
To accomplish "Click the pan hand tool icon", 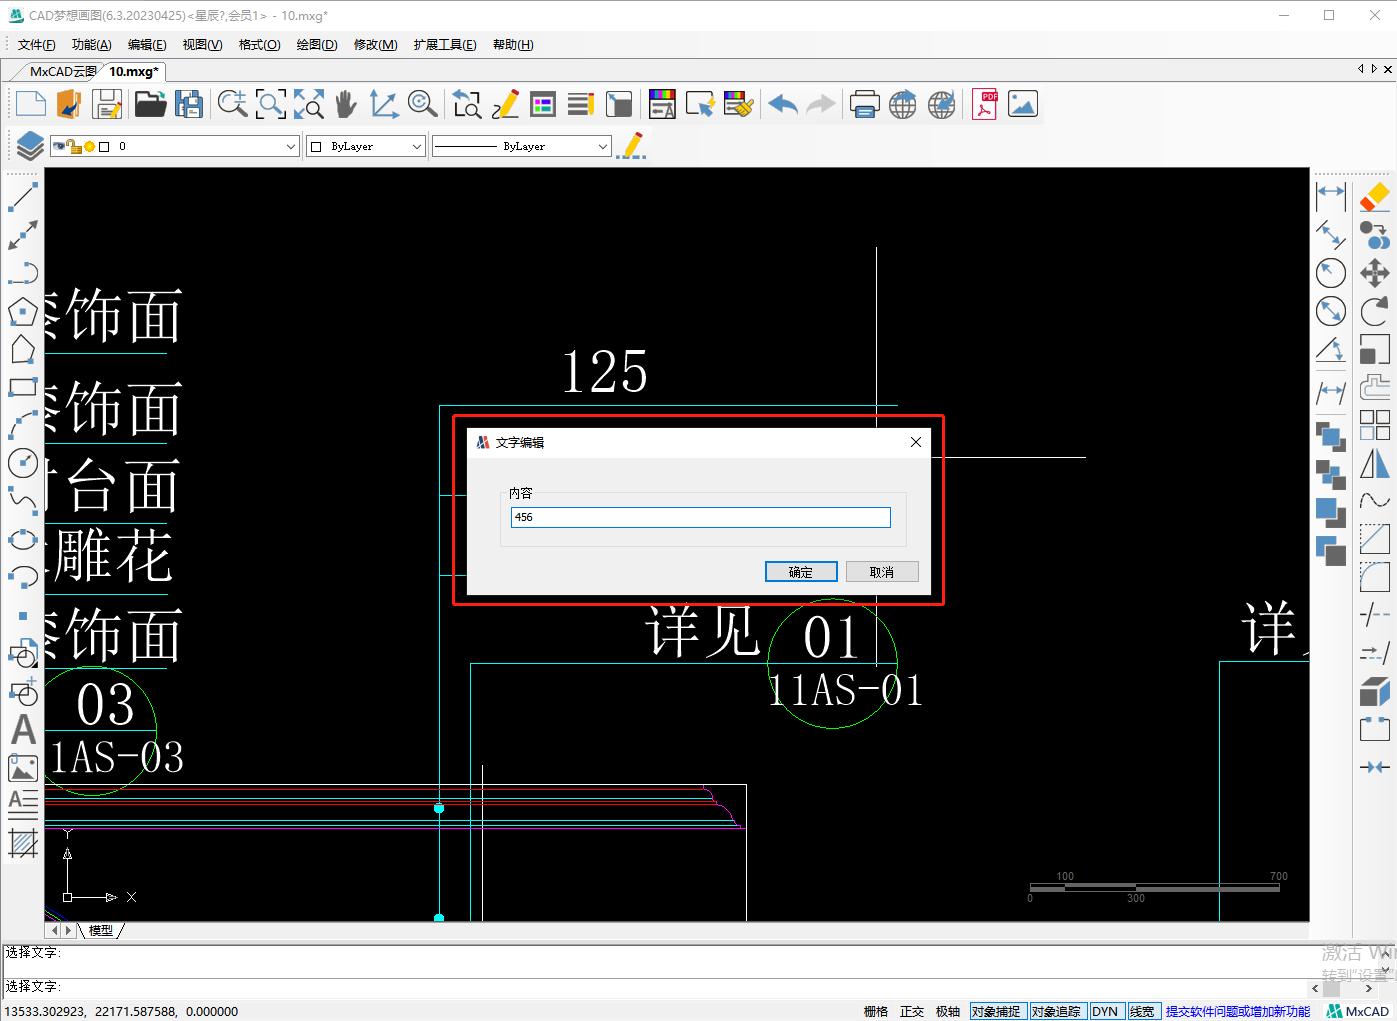I will click(346, 104).
